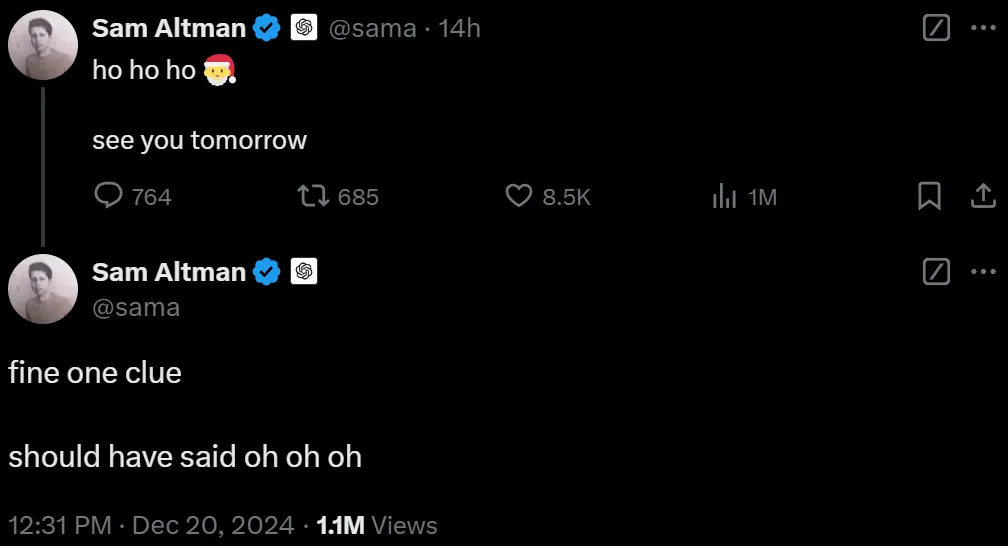The width and height of the screenshot is (1008, 546).
Task: Click OpenAI affiliation badge on first tweet
Action: [x=304, y=29]
